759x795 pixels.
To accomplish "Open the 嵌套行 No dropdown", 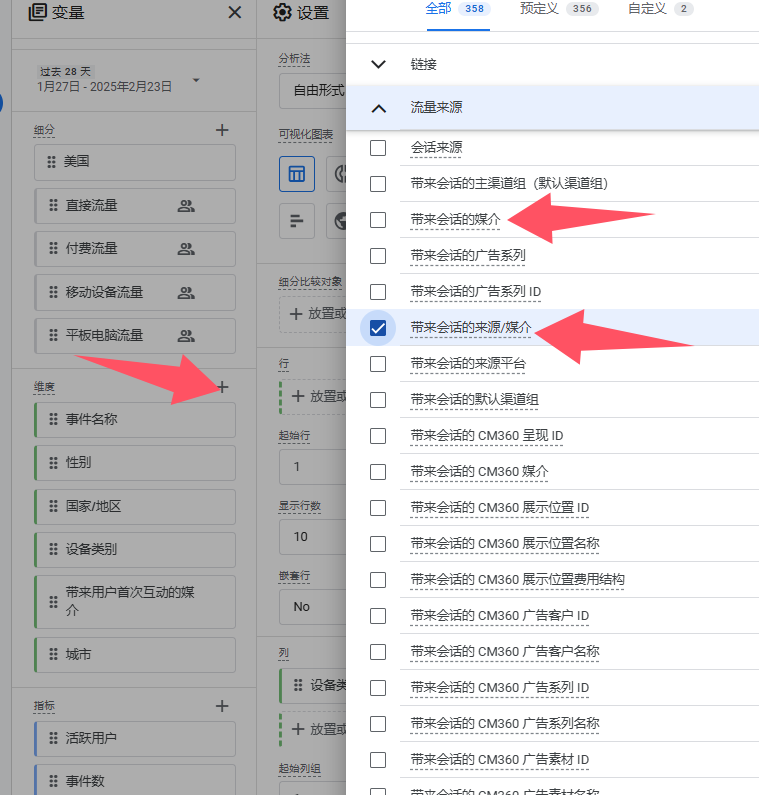I will coord(312,606).
